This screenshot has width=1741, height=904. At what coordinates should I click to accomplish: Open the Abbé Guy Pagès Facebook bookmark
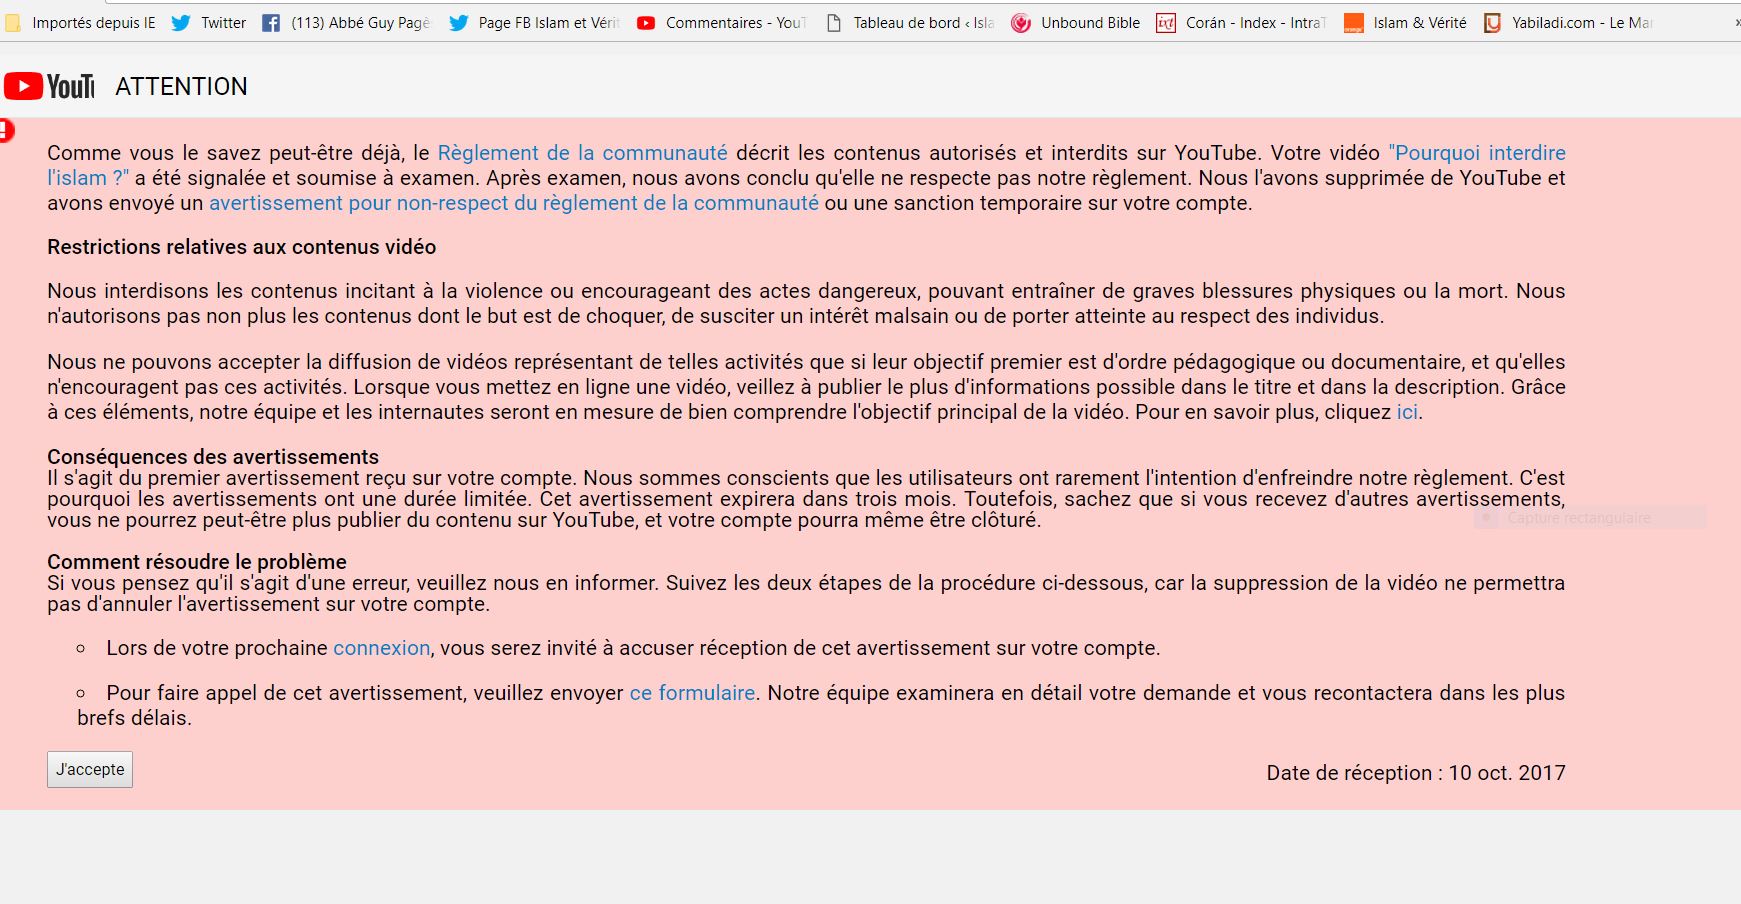coord(346,22)
